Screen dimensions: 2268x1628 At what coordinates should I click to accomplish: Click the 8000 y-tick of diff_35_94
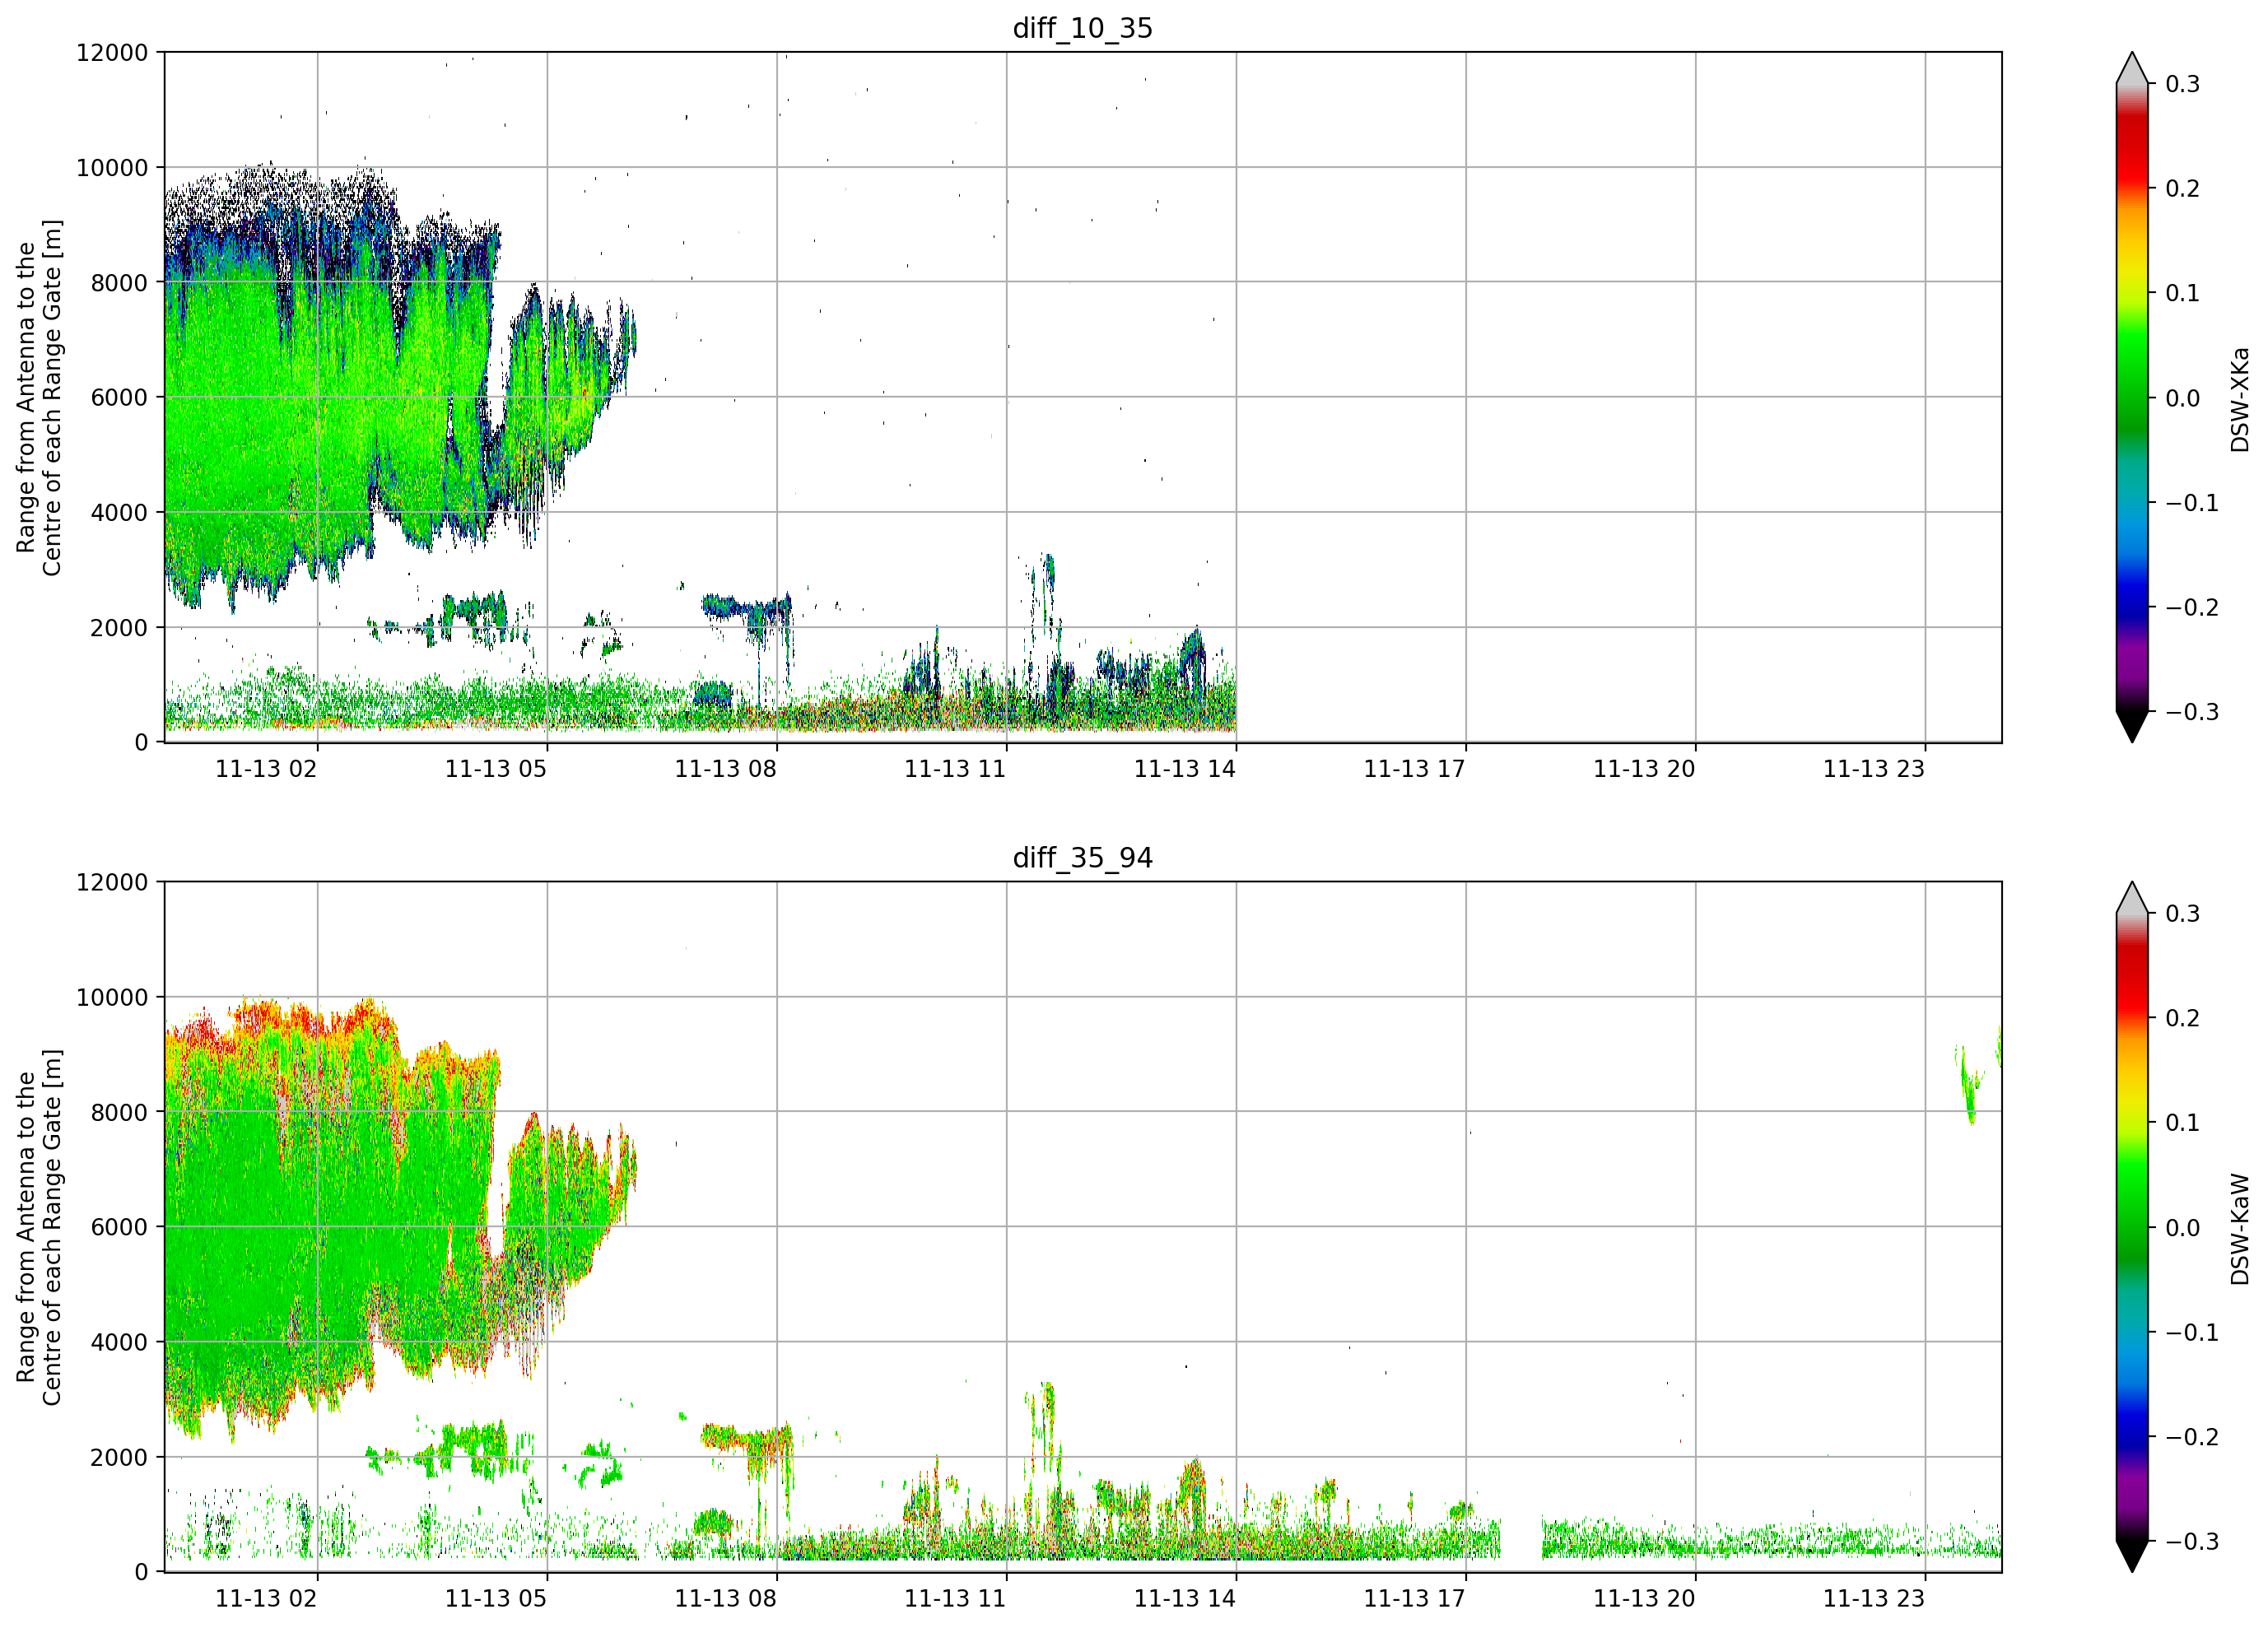pos(120,1113)
